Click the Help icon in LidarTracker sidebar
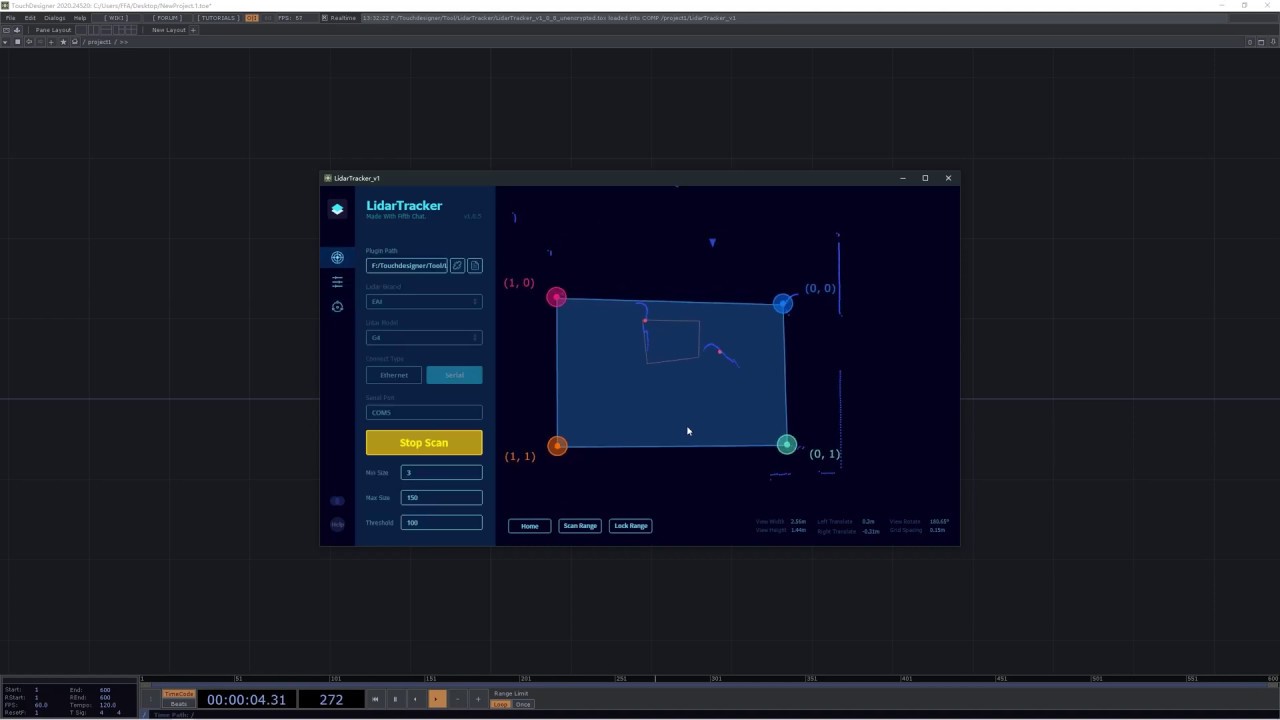 [x=337, y=524]
